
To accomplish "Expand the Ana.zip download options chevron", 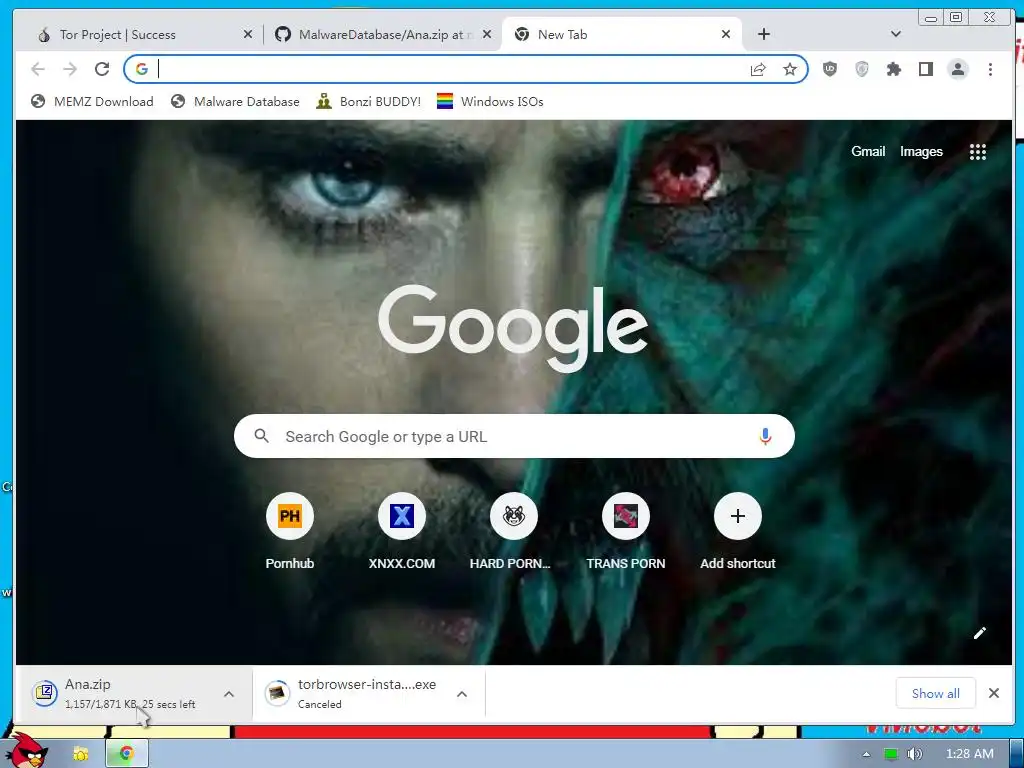I will coord(229,694).
